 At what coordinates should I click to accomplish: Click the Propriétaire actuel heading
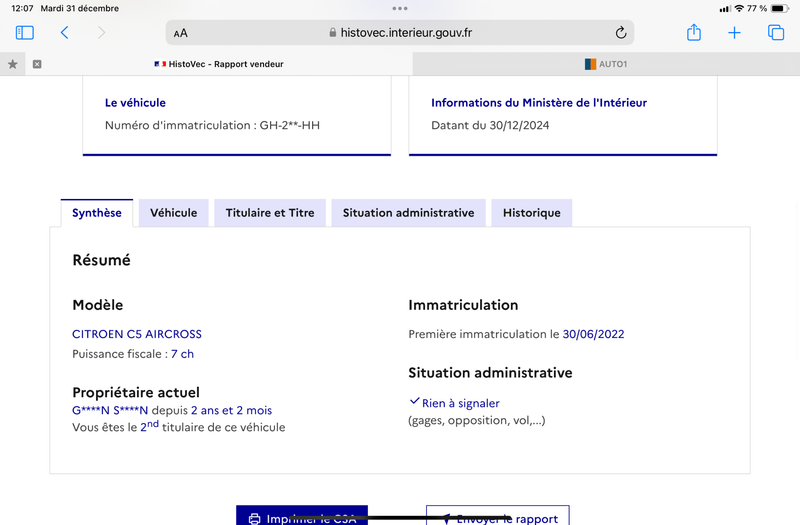click(136, 392)
